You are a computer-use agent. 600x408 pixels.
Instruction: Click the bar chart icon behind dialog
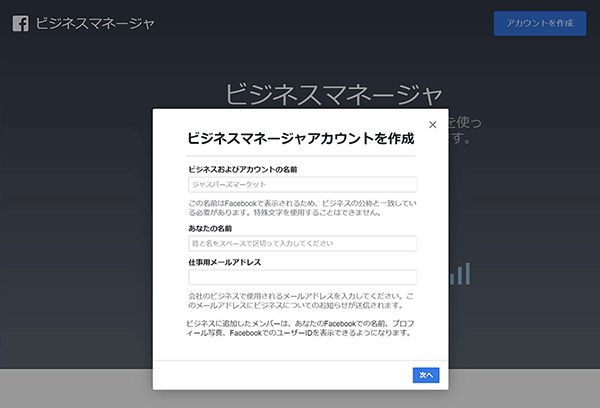460,273
